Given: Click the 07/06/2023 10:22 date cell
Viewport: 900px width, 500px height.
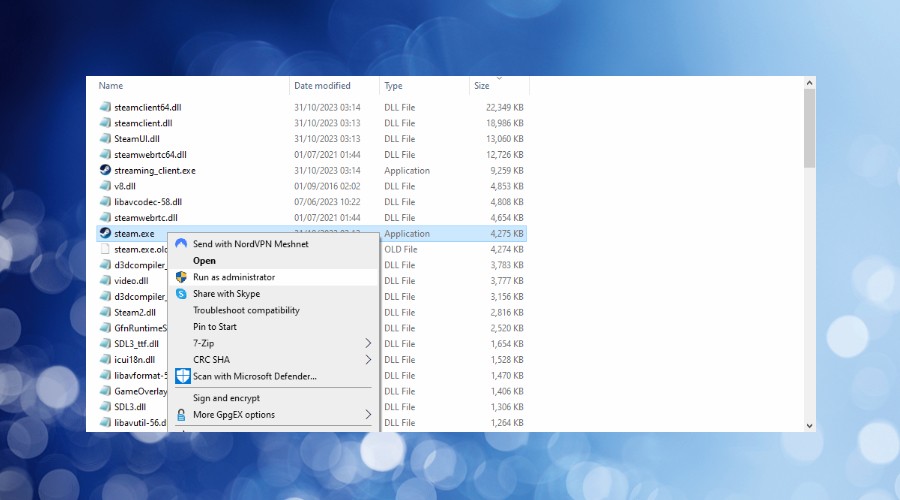Looking at the screenshot, I should (327, 202).
